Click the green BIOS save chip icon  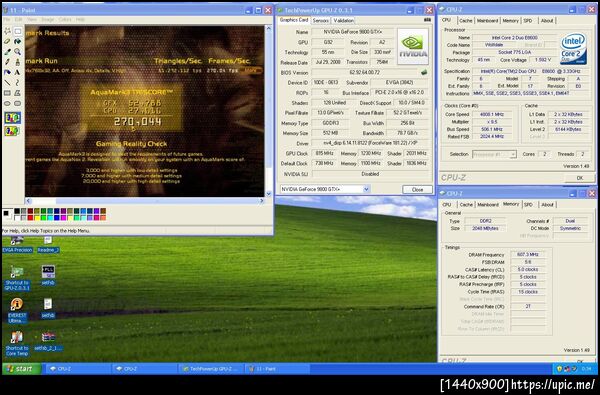point(424,72)
